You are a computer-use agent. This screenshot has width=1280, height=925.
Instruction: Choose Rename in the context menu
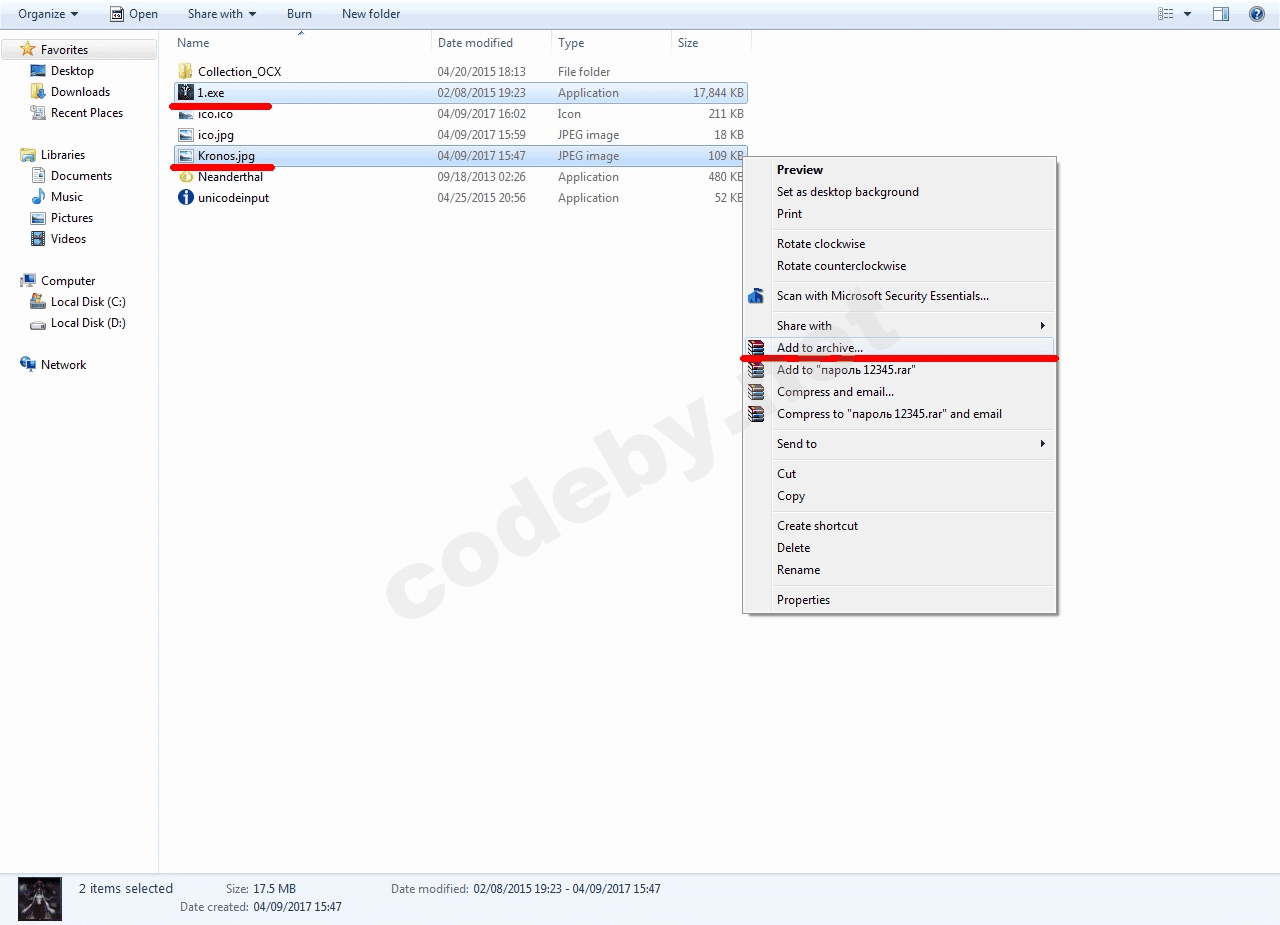[x=799, y=570]
